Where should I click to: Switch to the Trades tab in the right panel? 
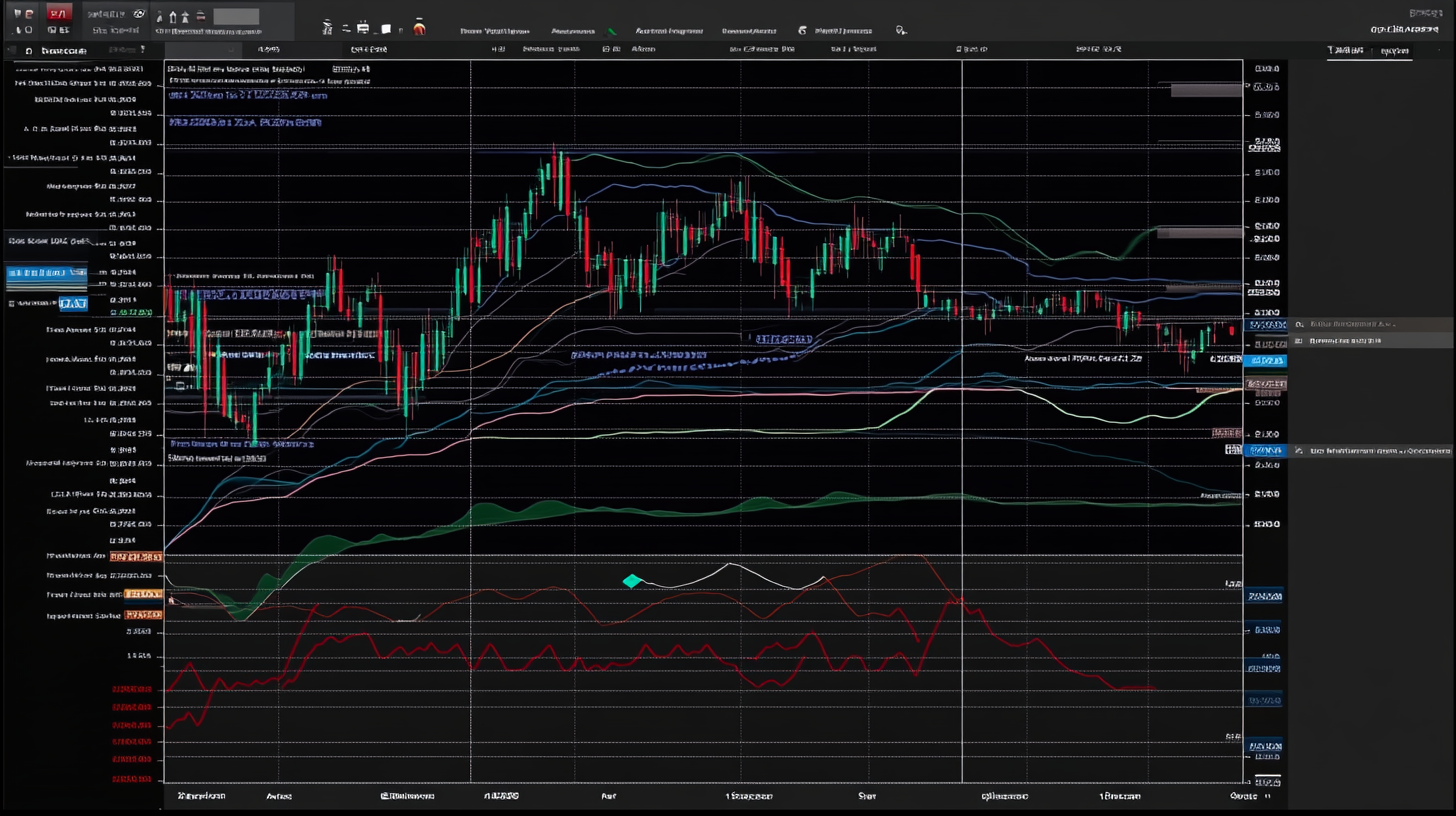[1346, 49]
